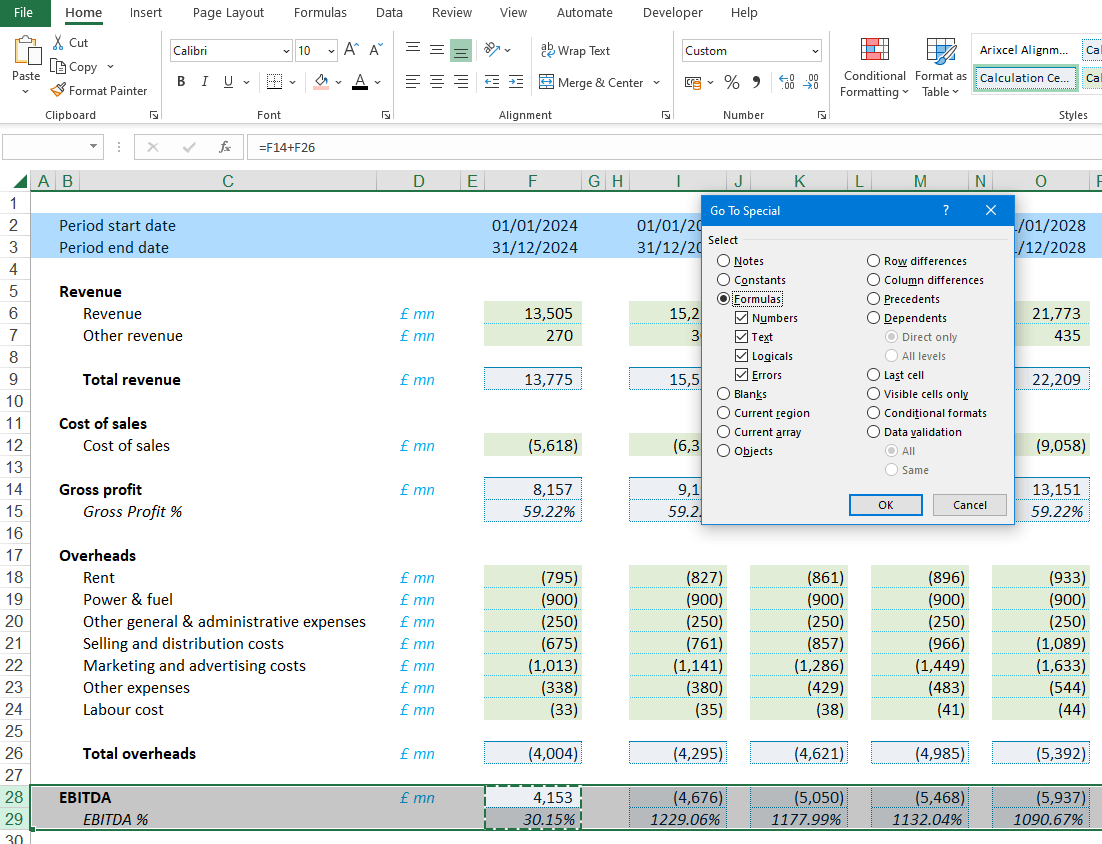The height and width of the screenshot is (844, 1102).
Task: Click the Insert Function fx icon
Action: (225, 147)
